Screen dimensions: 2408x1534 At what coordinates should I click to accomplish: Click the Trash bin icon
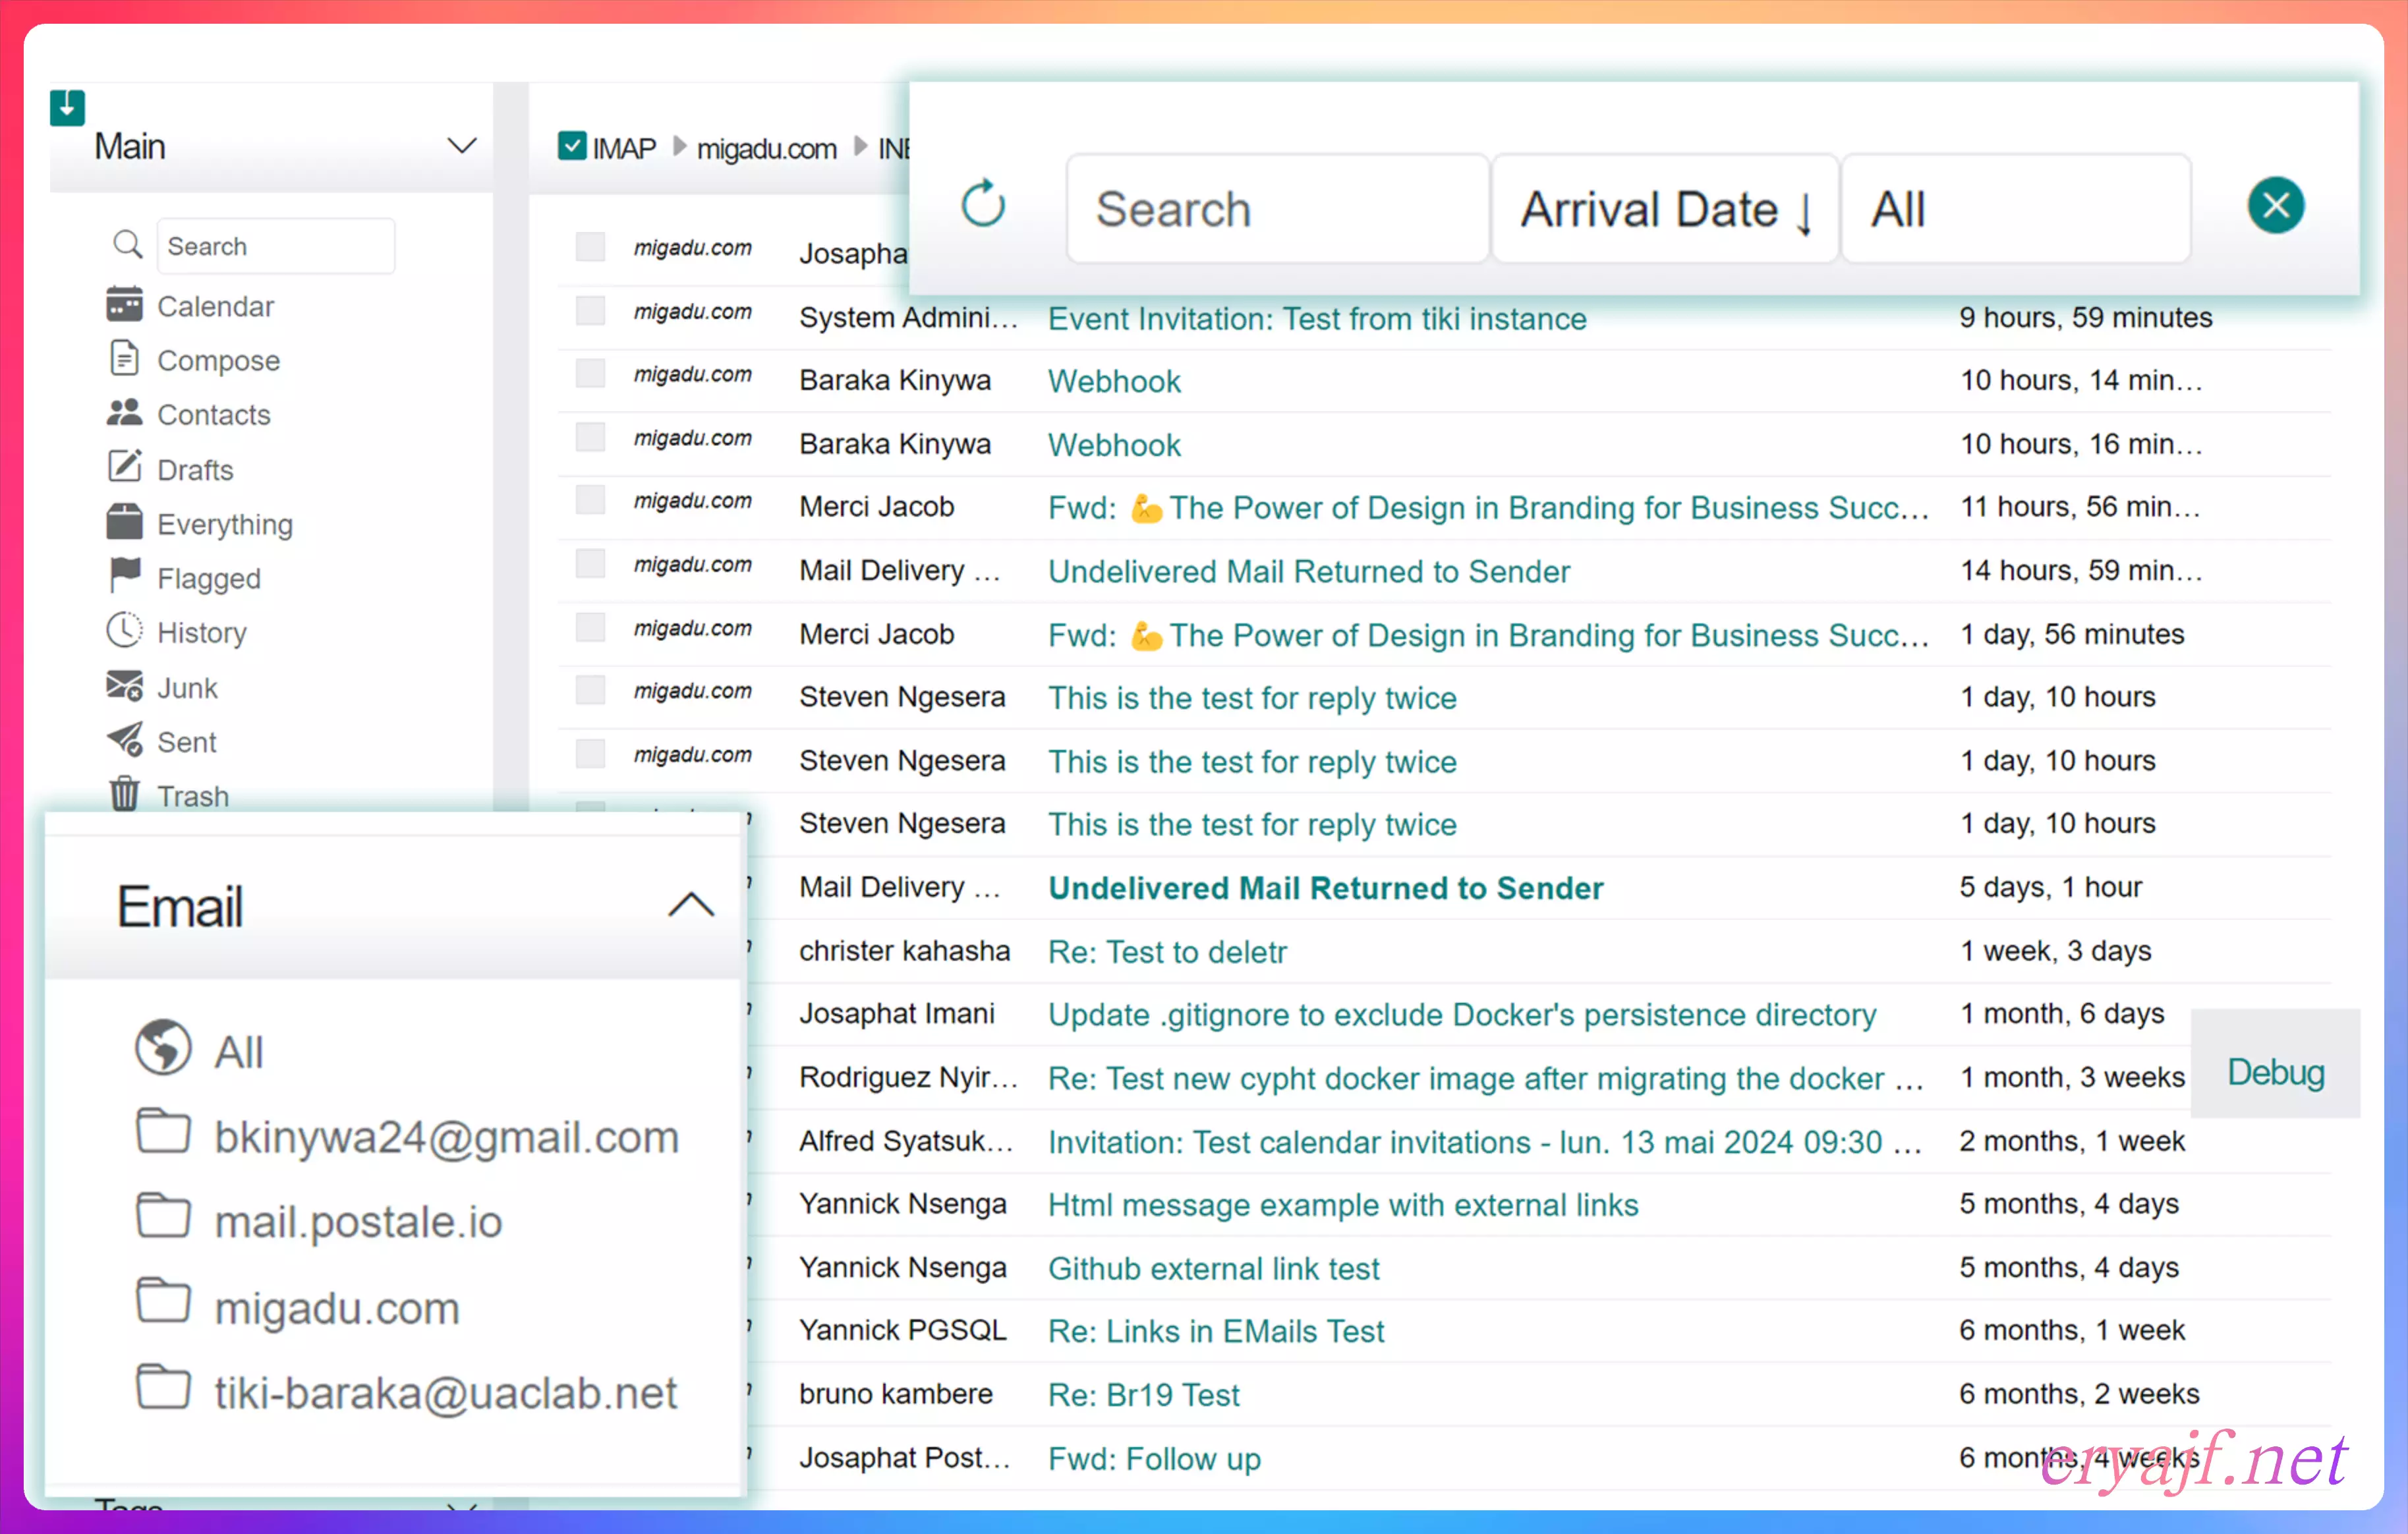[124, 794]
